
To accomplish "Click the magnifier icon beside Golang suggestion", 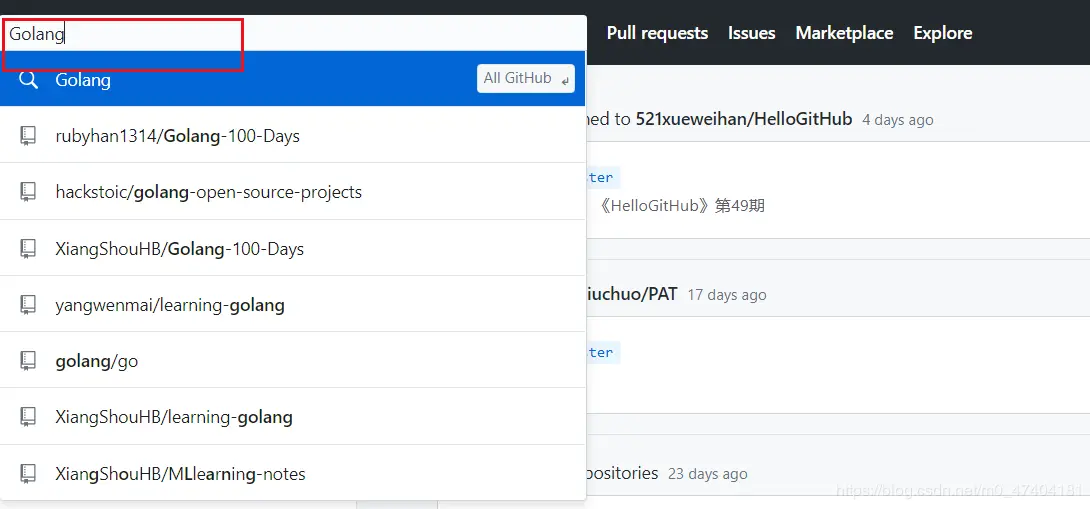I will 28,80.
